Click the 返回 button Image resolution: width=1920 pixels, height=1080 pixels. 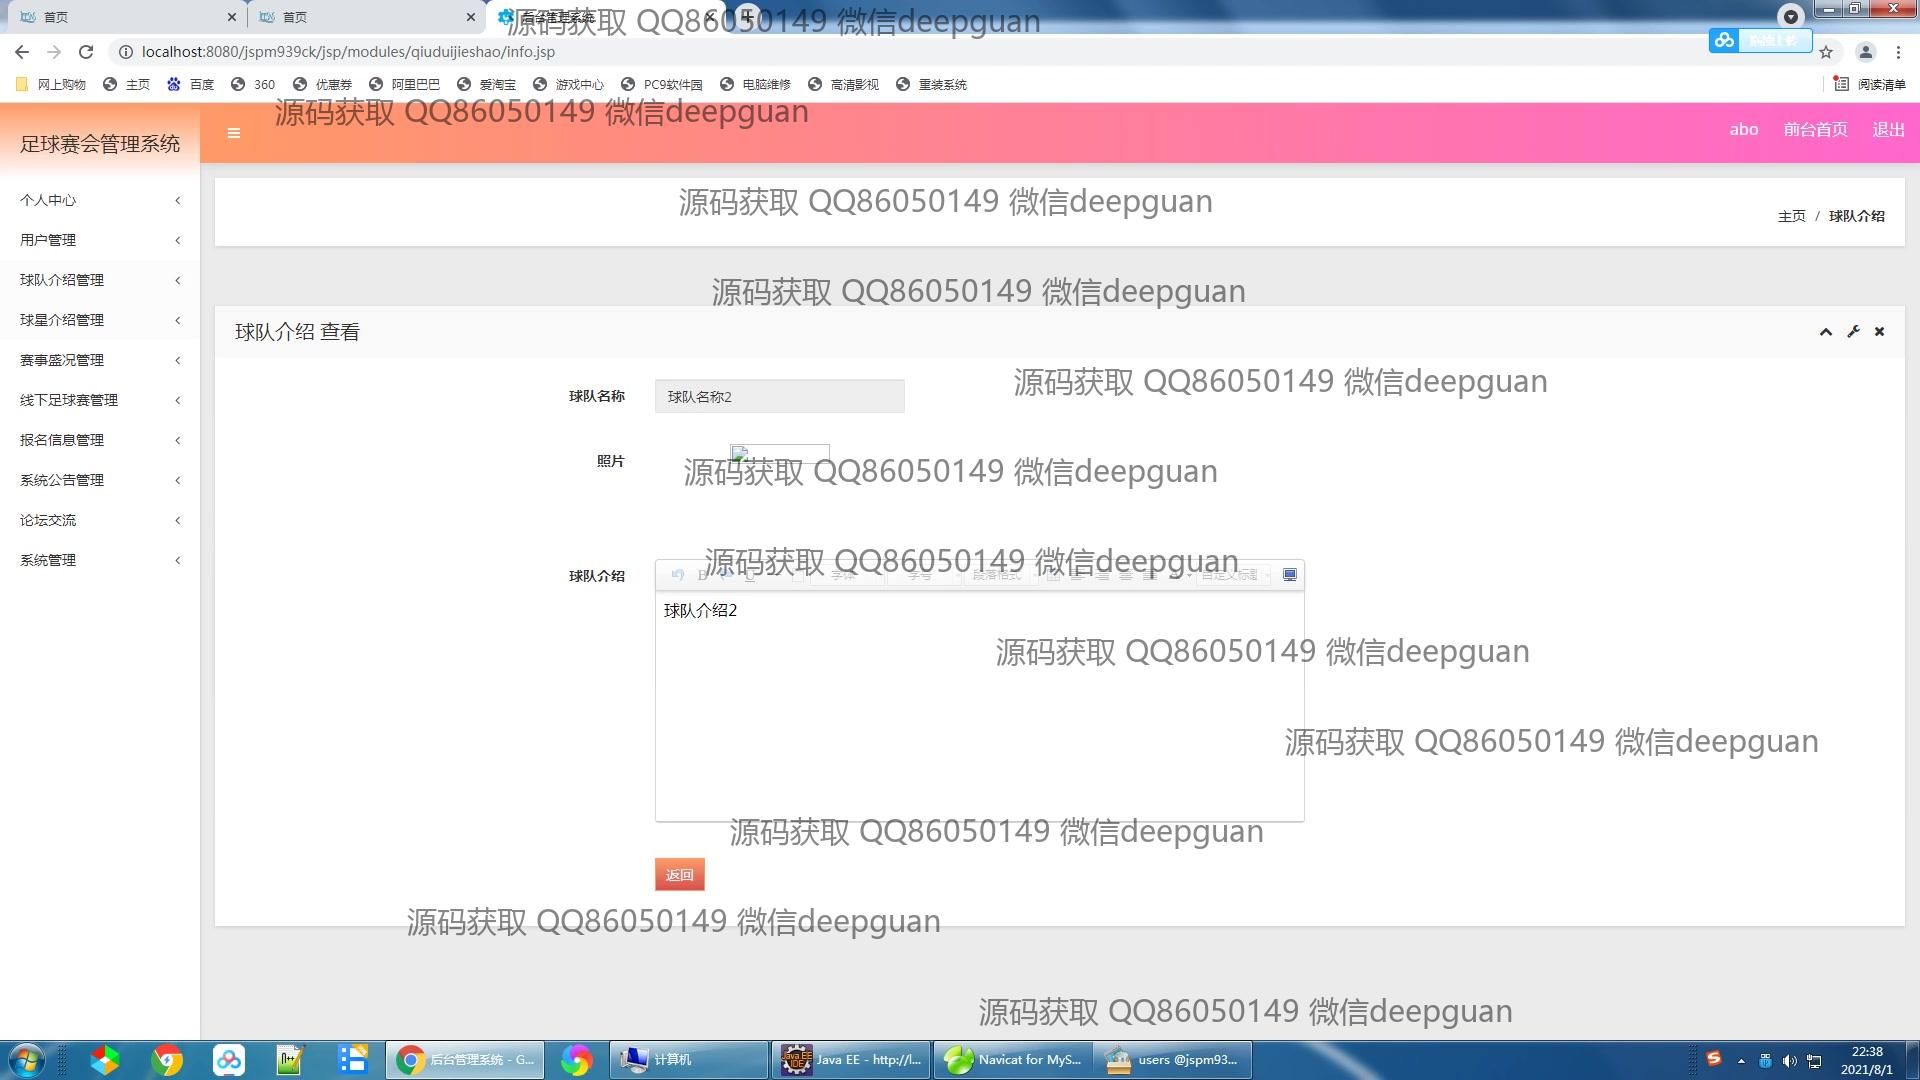[679, 875]
